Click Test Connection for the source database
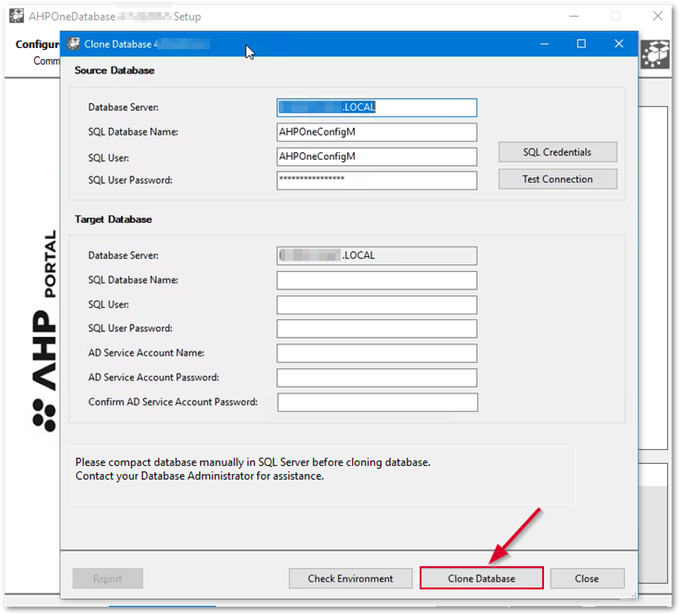680x615 pixels. click(557, 179)
